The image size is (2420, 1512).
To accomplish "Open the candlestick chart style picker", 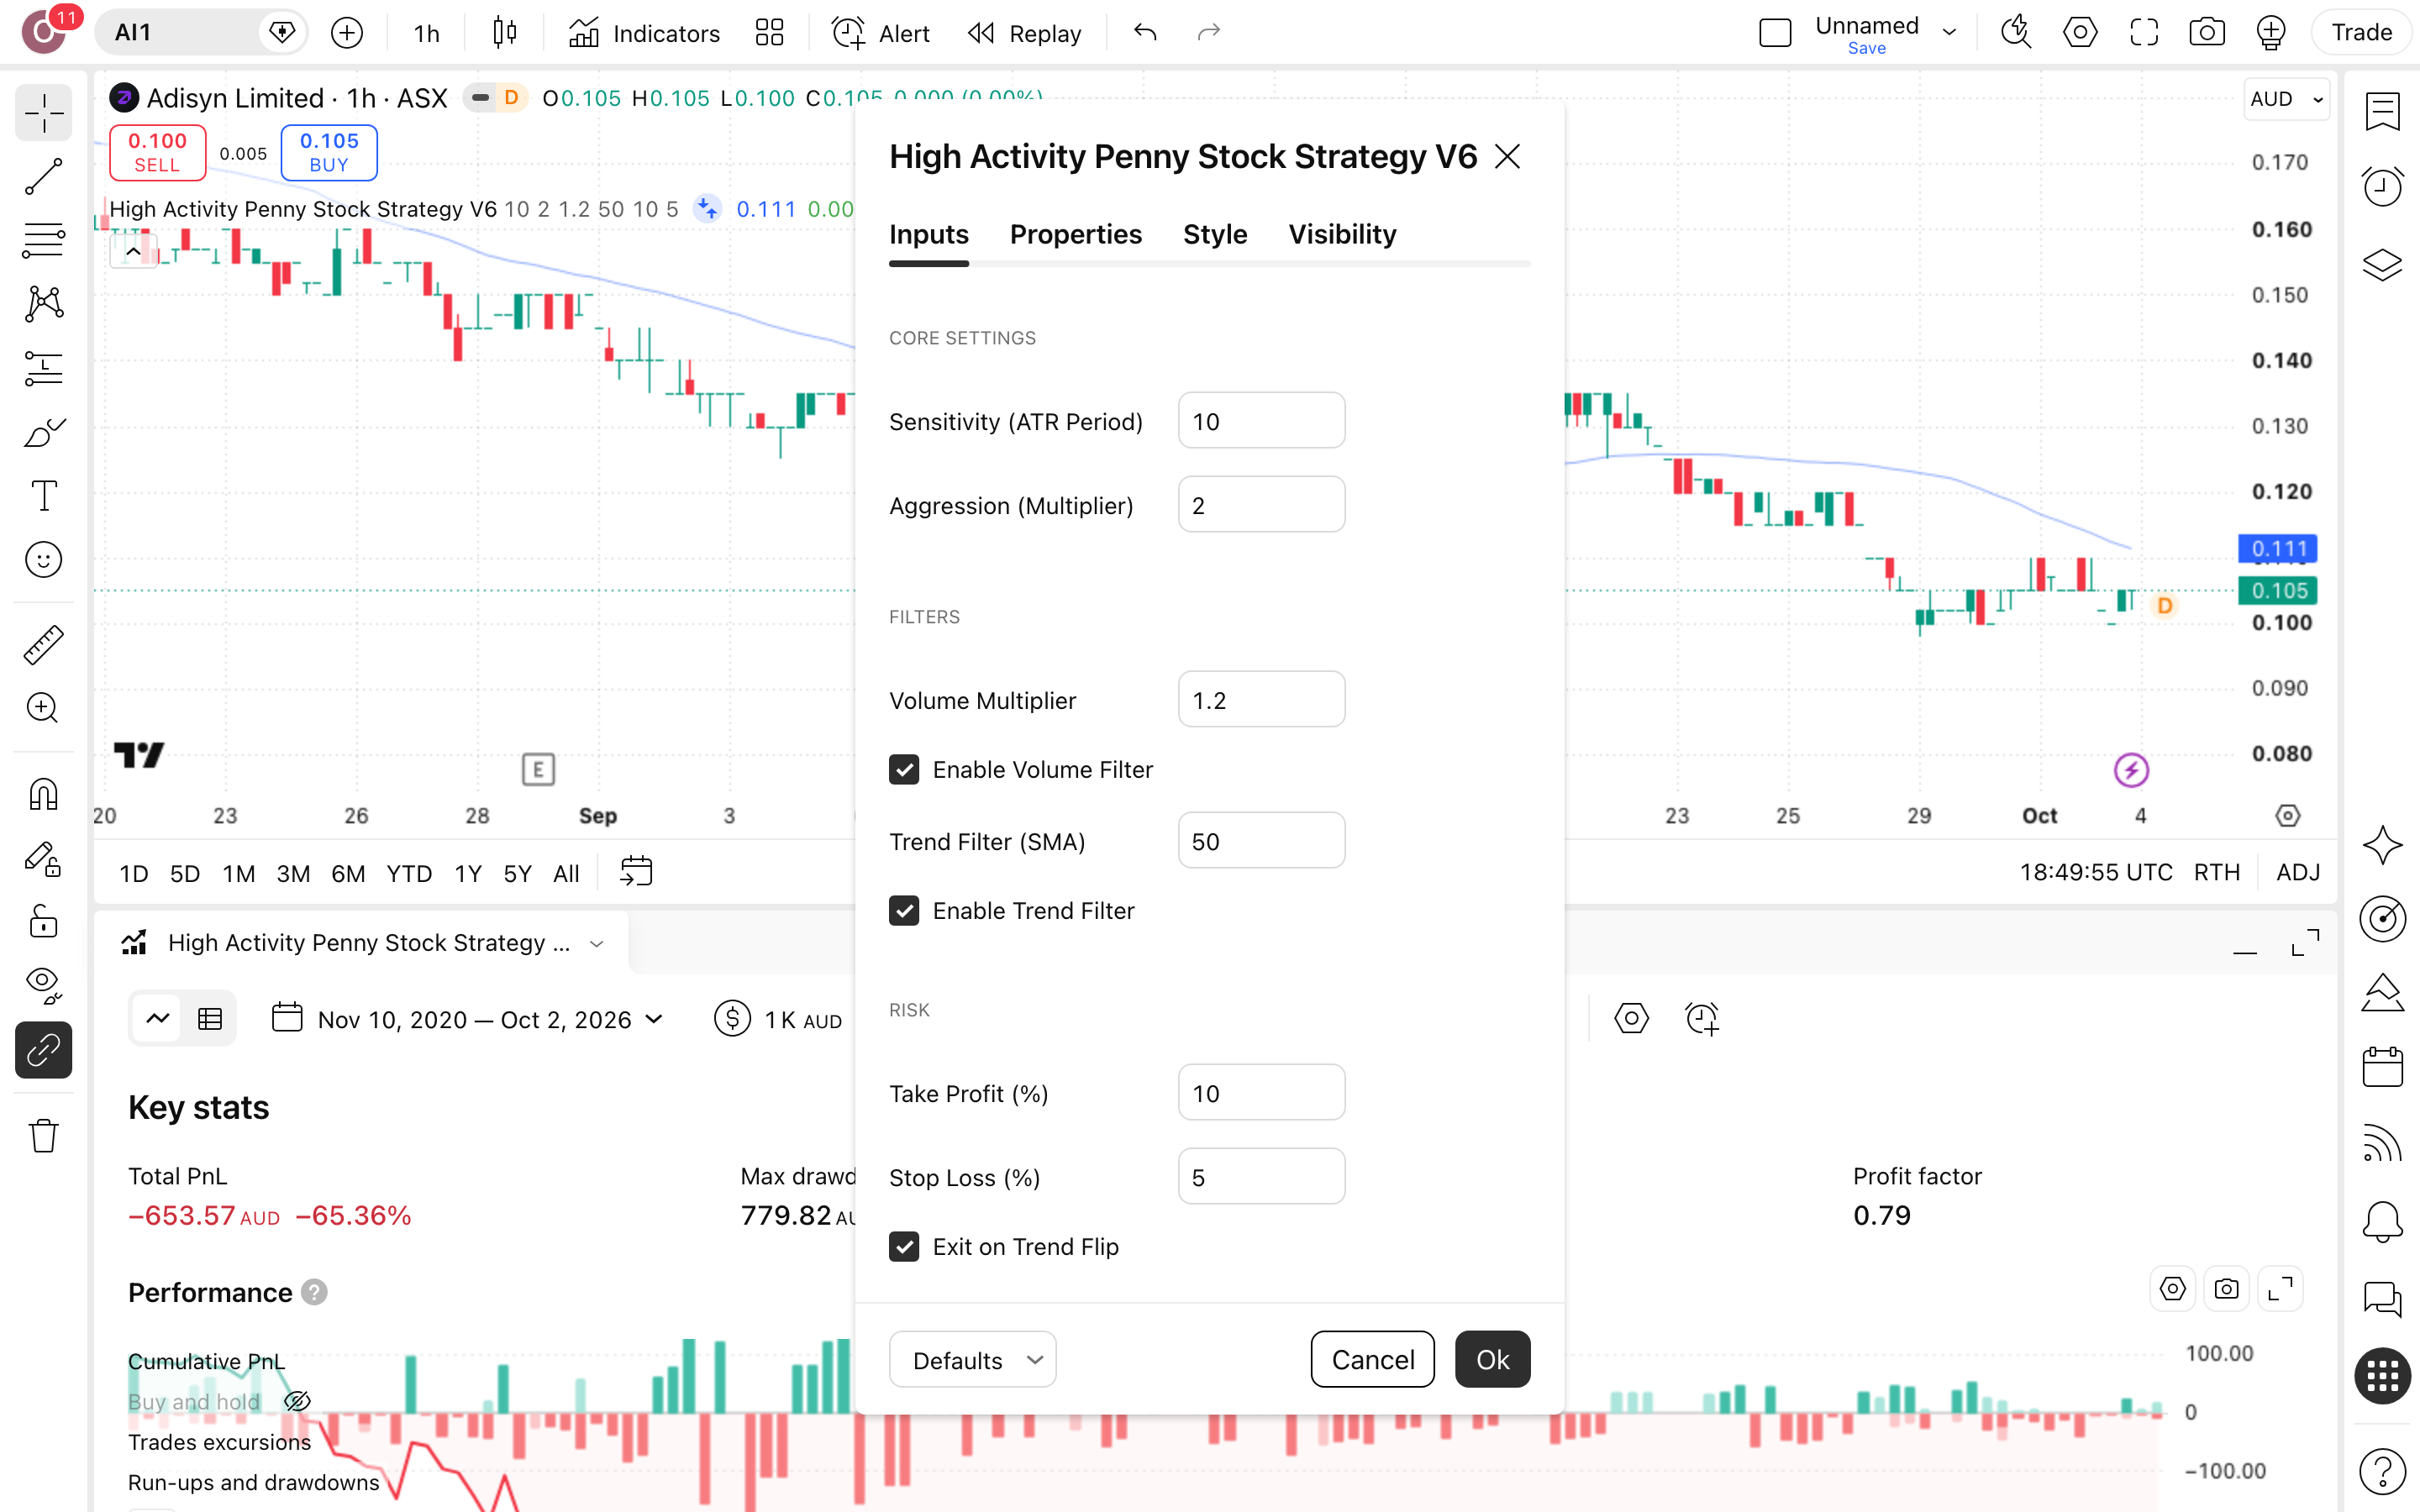I will coord(505,33).
